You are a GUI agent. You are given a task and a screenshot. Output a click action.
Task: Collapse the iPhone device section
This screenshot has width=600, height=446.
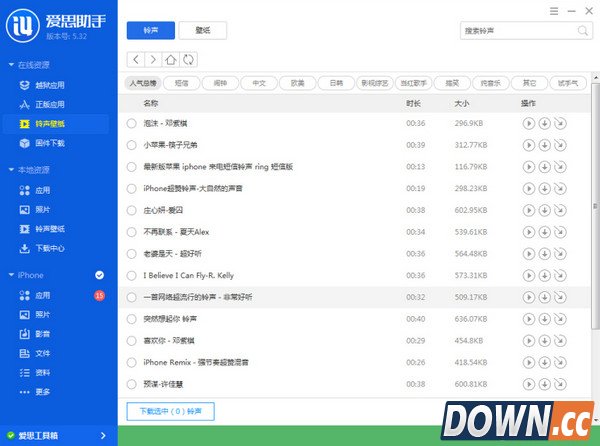point(9,275)
